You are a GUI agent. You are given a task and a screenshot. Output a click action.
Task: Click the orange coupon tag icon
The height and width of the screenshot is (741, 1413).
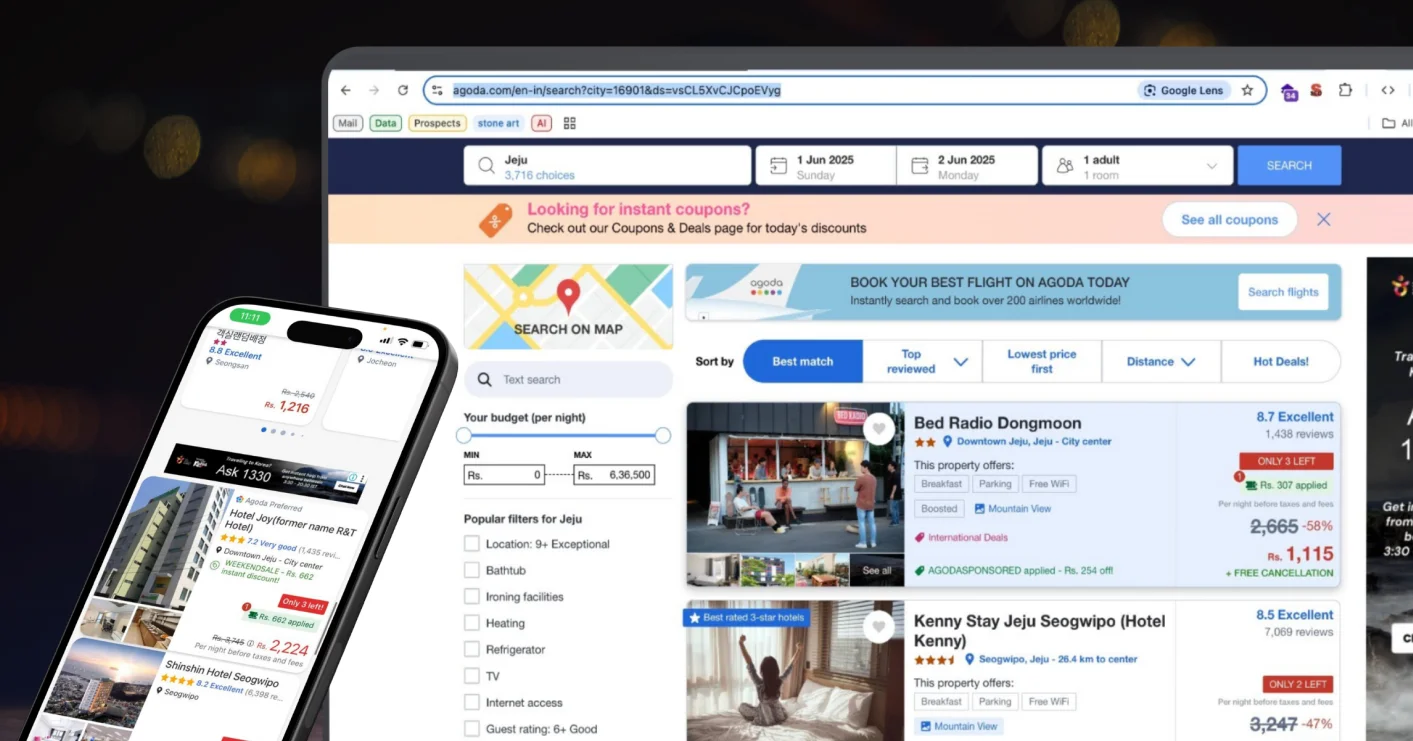point(496,219)
